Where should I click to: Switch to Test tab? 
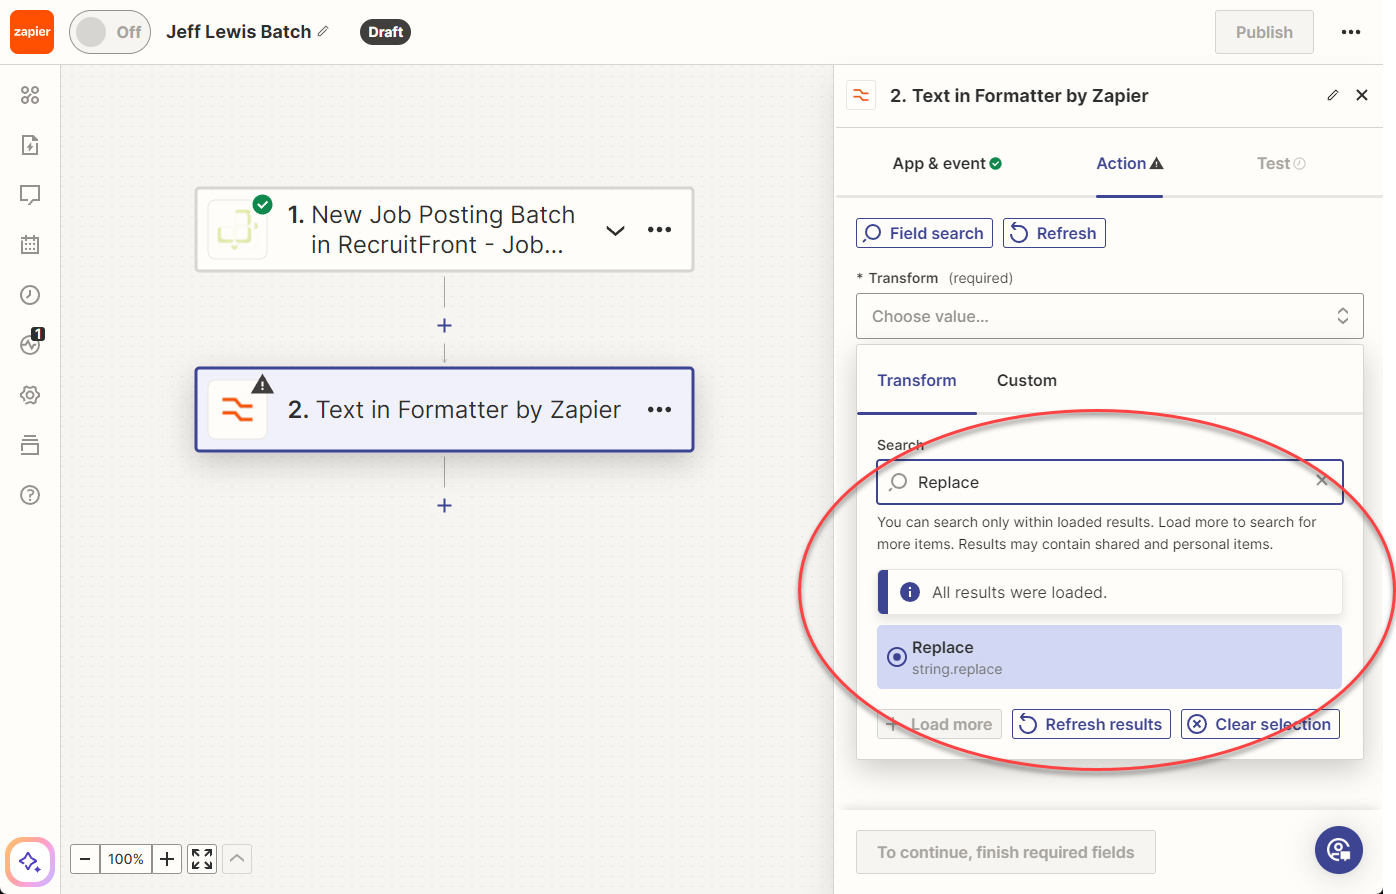pyautogui.click(x=1281, y=163)
